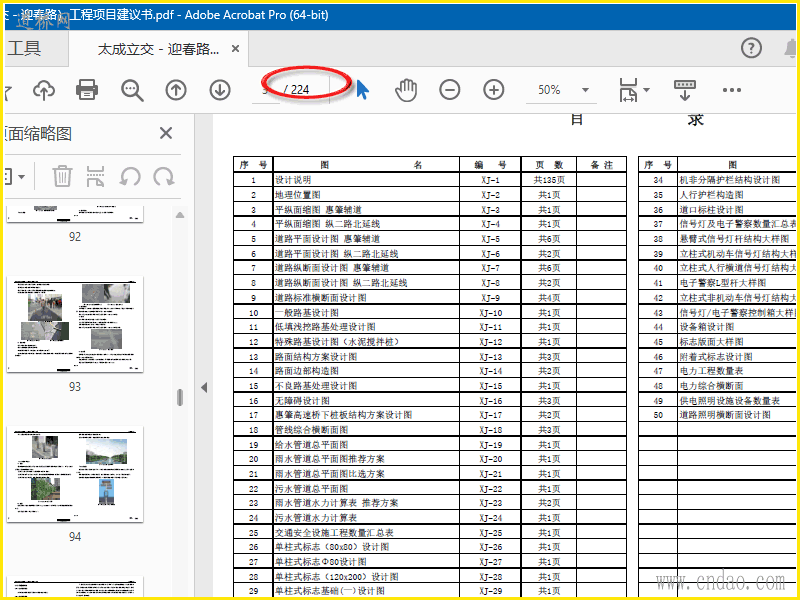This screenshot has width=800, height=600.
Task: Zoom in with the plus button
Action: point(494,90)
